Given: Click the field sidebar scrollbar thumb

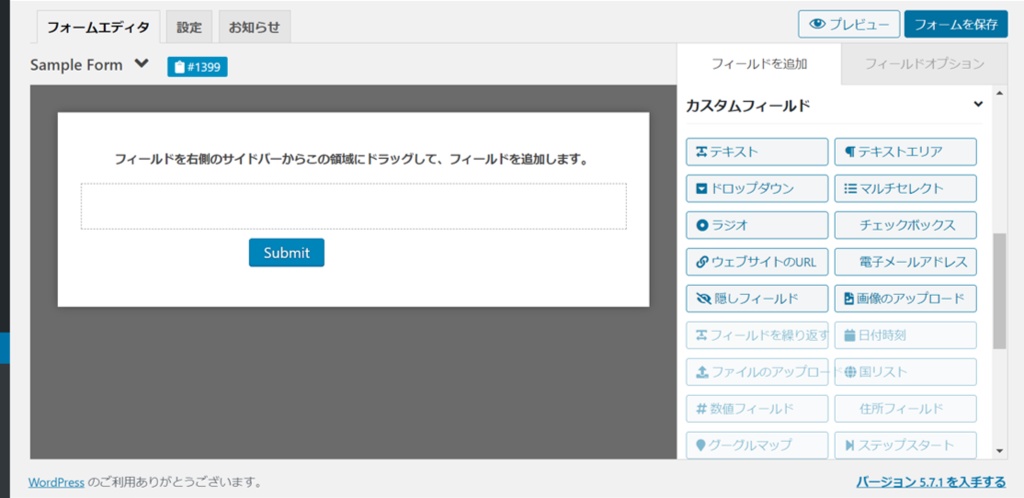Looking at the screenshot, I should (999, 290).
